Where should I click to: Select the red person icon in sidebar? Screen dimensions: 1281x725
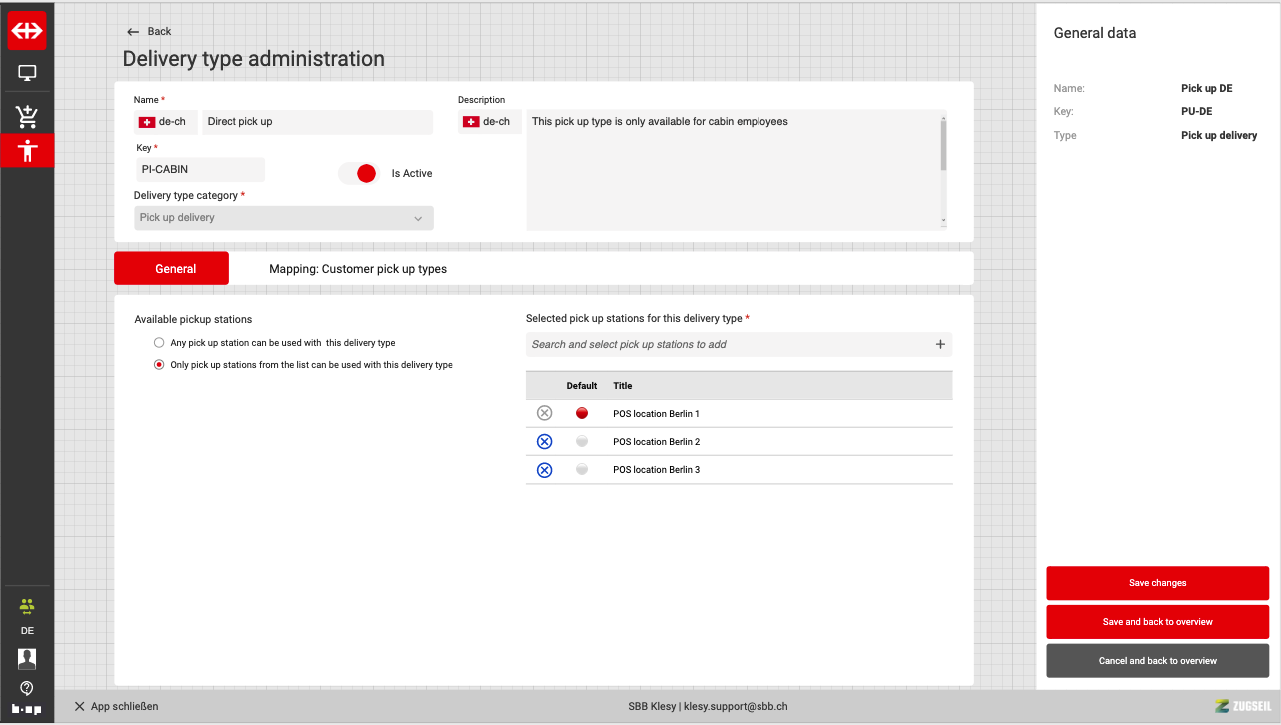pyautogui.click(x=27, y=151)
